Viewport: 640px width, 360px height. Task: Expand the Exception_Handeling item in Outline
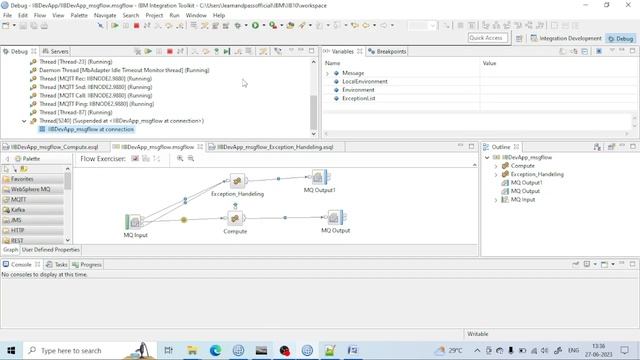pos(496,175)
